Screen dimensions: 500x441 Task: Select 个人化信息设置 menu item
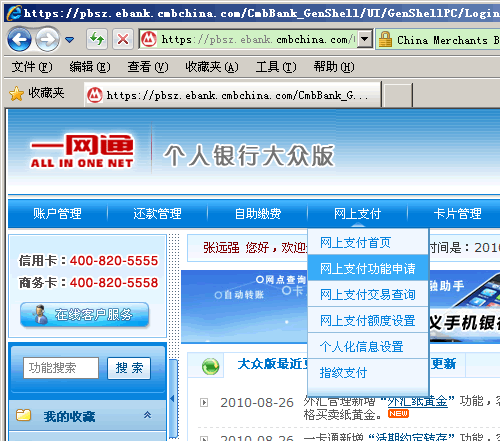[368, 346]
